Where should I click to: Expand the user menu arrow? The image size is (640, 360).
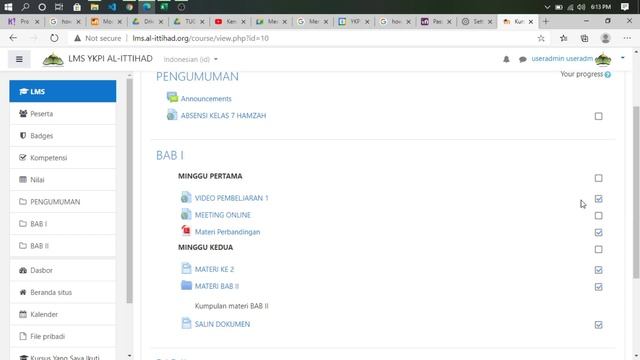[622, 58]
